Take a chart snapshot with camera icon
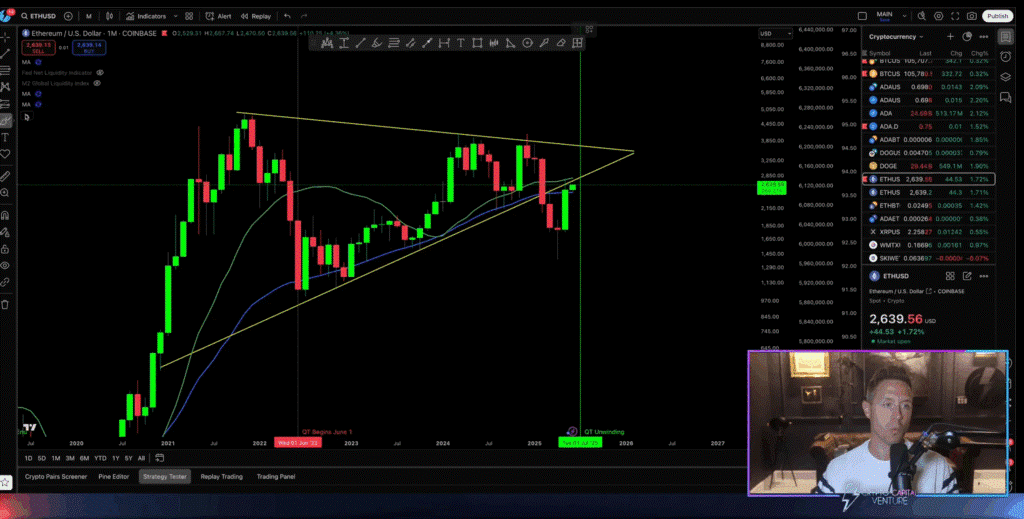 click(972, 16)
